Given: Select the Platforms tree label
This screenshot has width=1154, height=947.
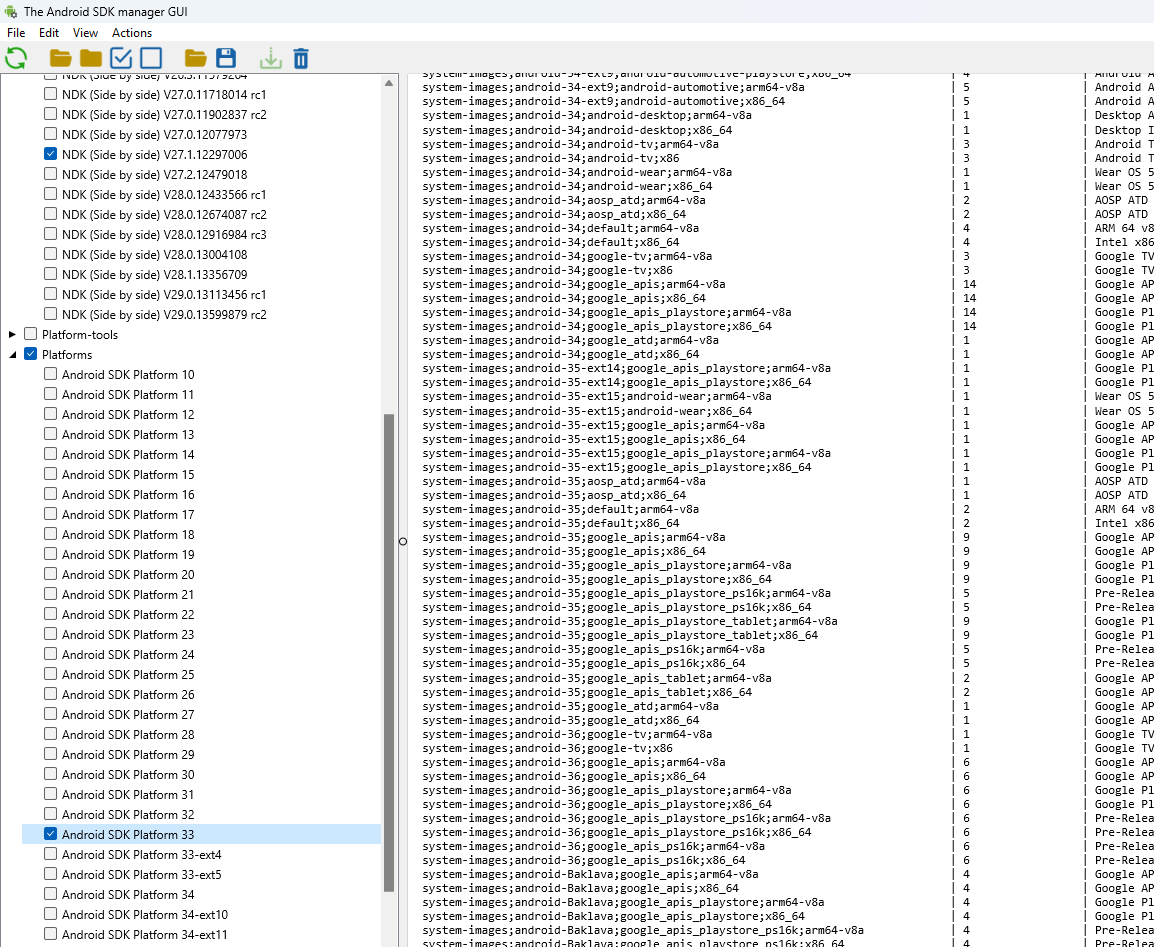Looking at the screenshot, I should tap(67, 355).
